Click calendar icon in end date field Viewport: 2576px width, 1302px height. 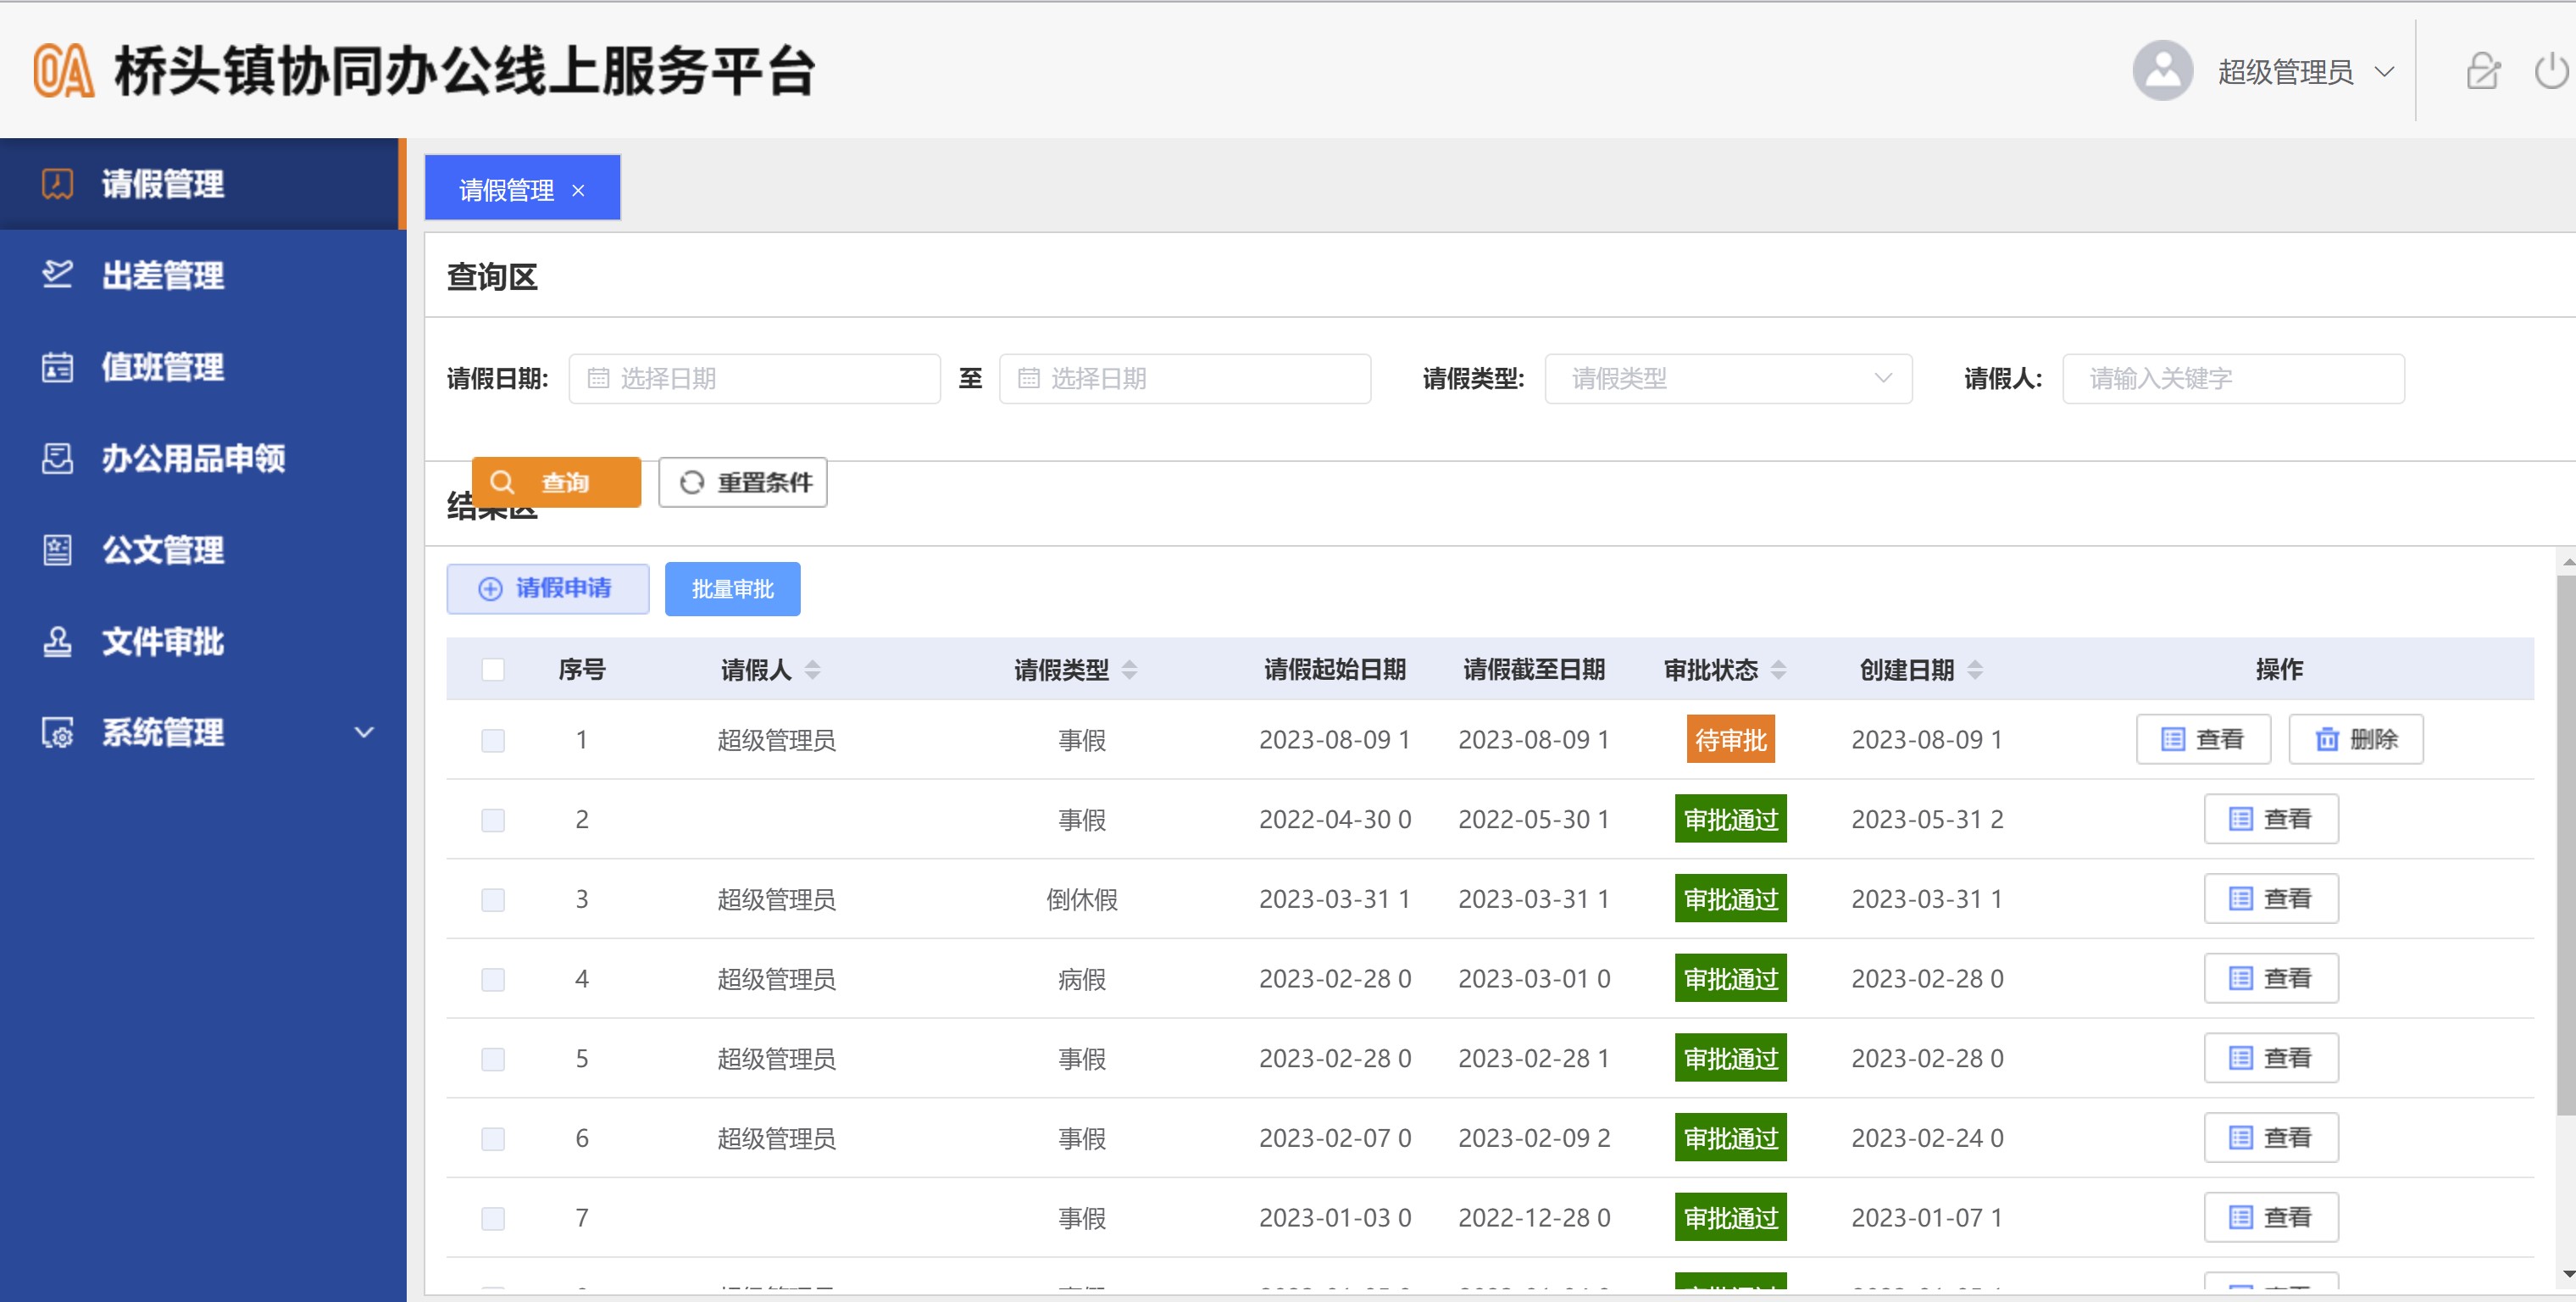click(x=1028, y=378)
